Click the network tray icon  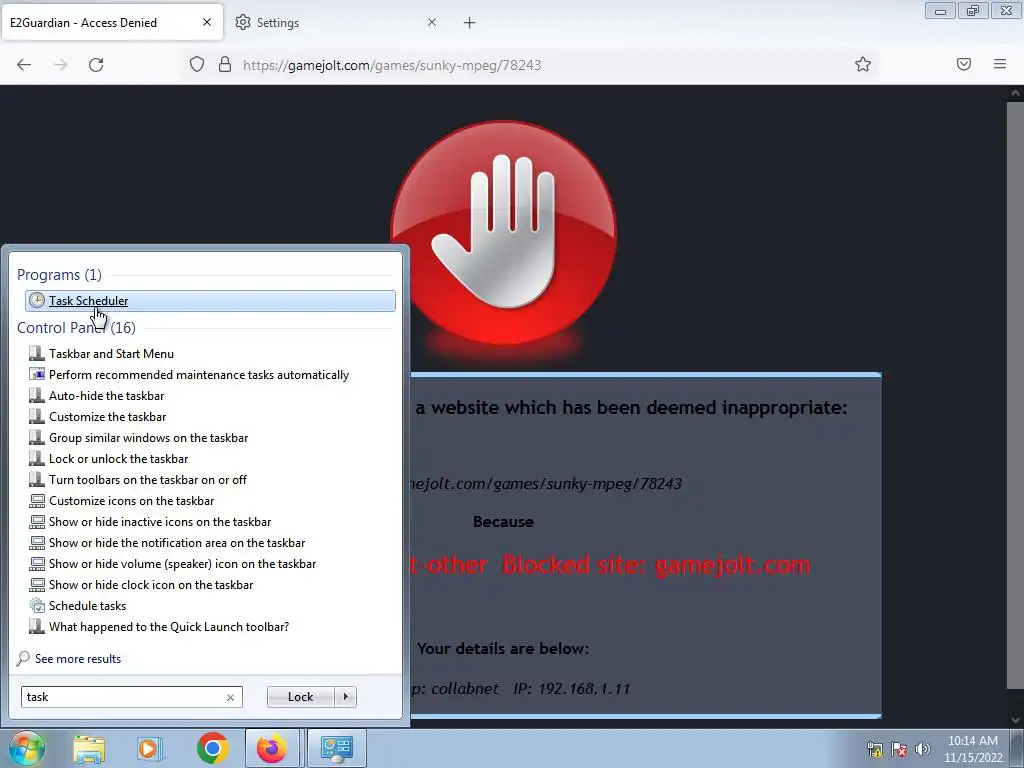875,749
